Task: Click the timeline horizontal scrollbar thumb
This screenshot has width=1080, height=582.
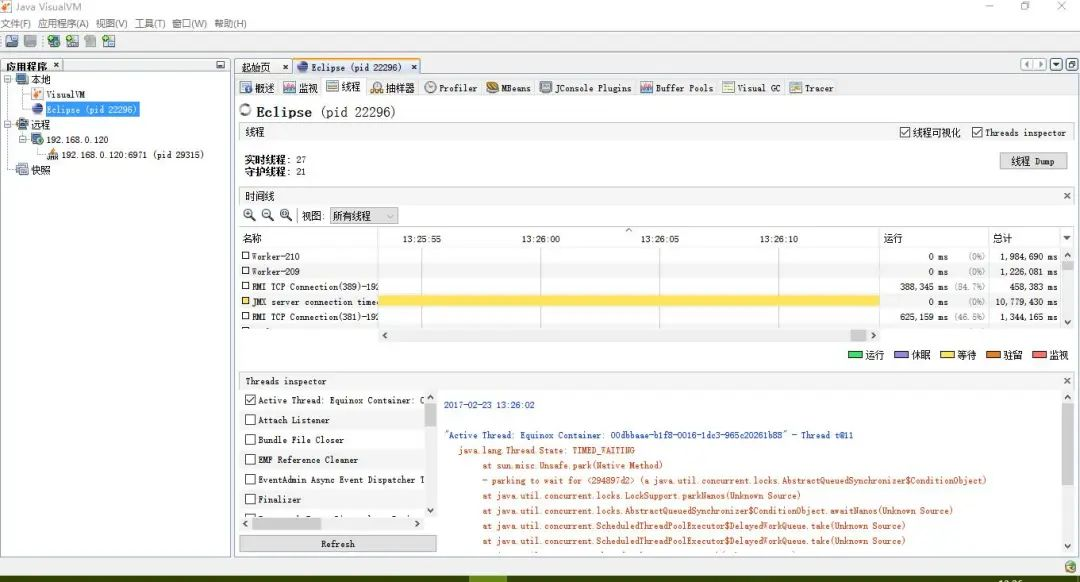Action: pos(858,335)
